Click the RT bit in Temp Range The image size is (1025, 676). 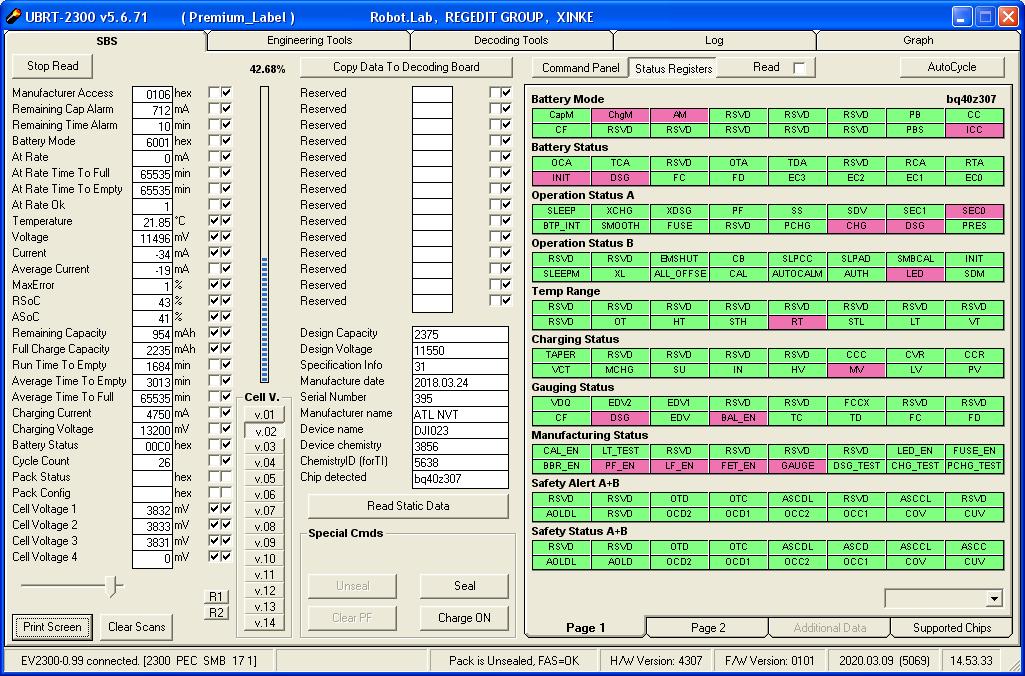pos(797,322)
